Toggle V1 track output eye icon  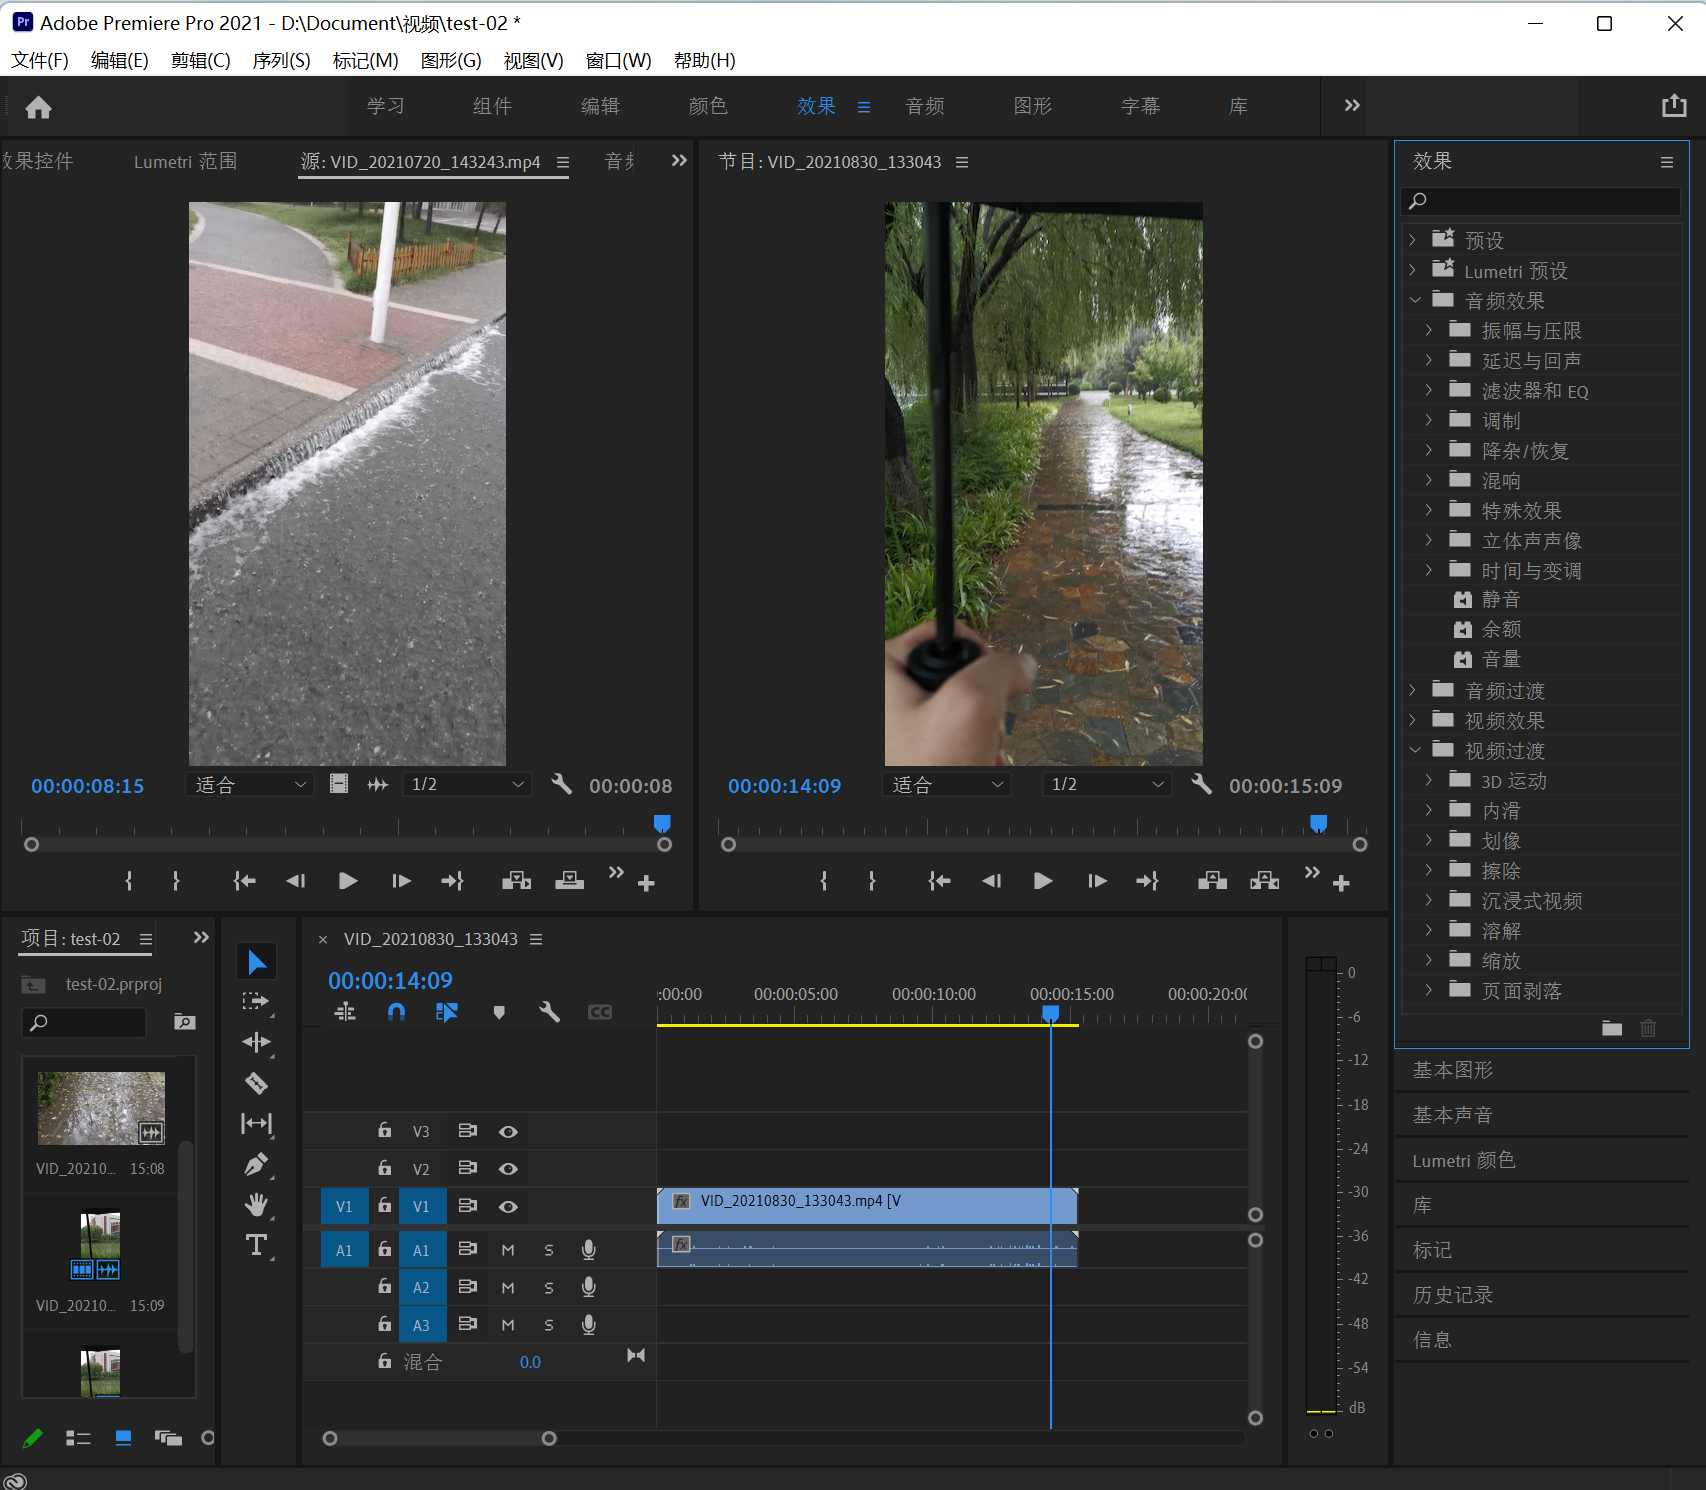tap(508, 1207)
